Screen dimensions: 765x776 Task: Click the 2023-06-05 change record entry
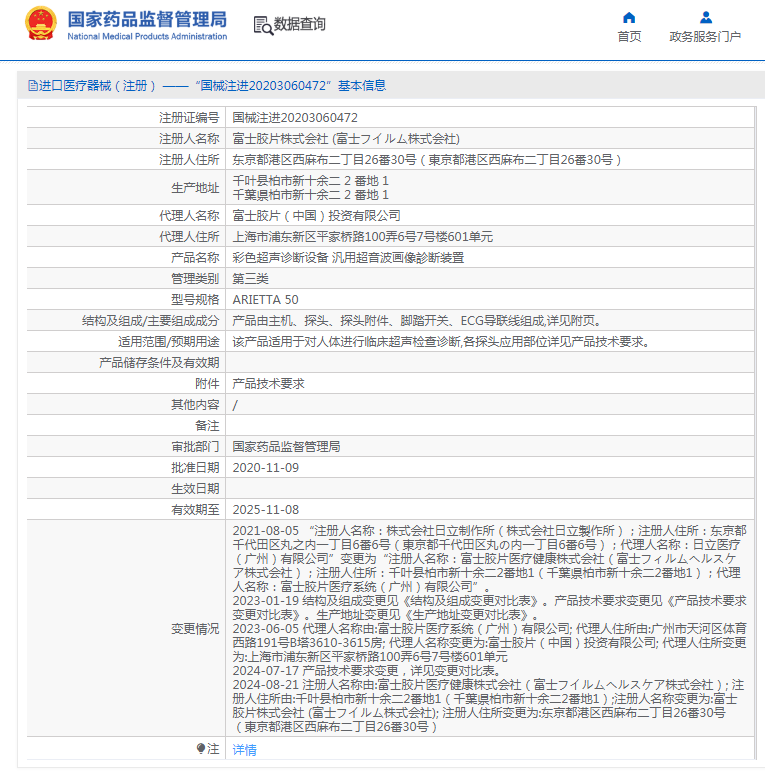click(x=489, y=642)
